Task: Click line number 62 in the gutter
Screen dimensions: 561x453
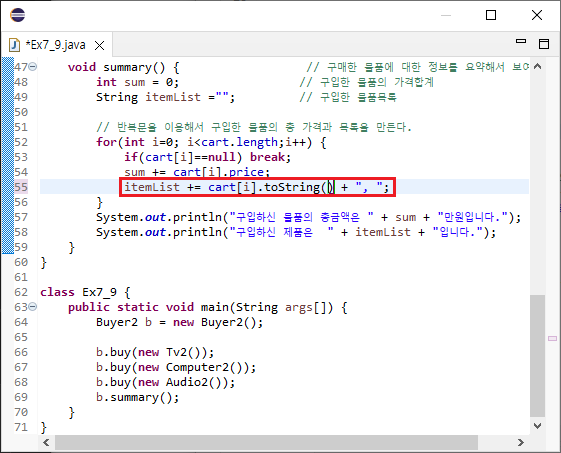Action: point(21,292)
